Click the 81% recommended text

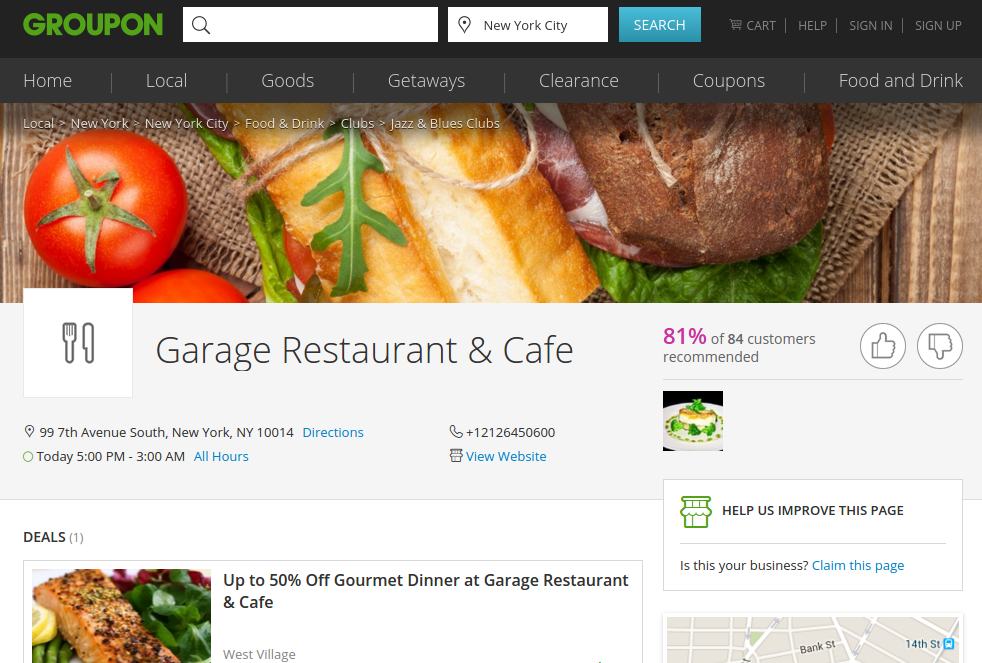pyautogui.click(x=739, y=346)
